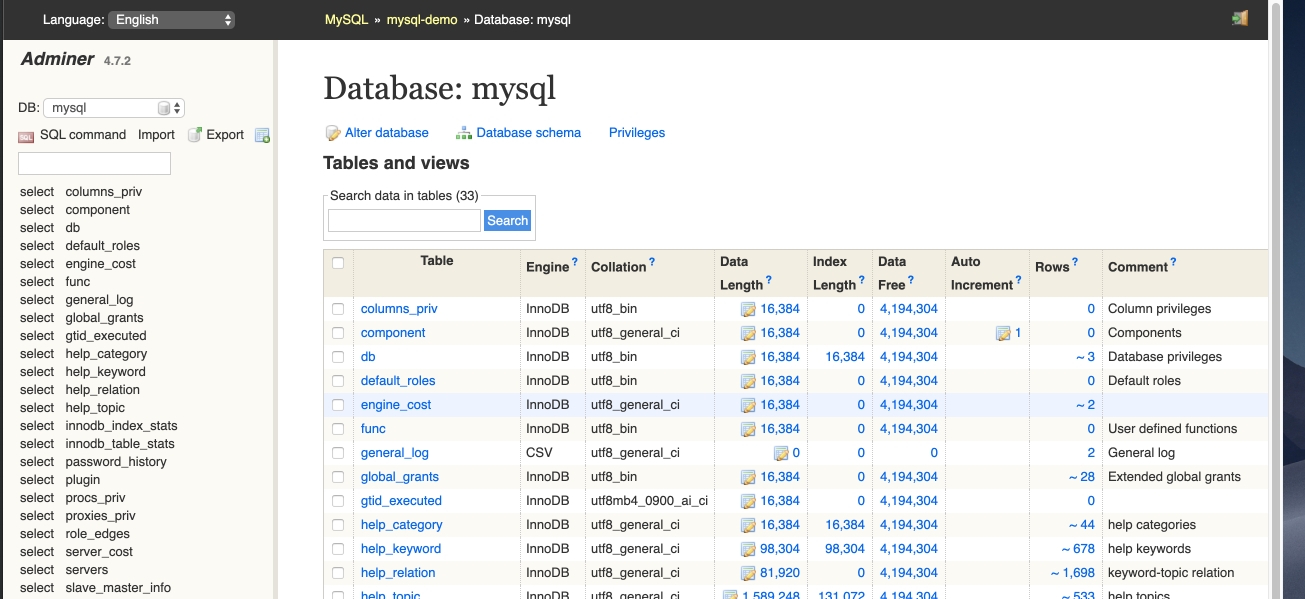Viewport: 1305px width, 599px height.
Task: Click the search data in tables input field
Action: (x=403, y=220)
